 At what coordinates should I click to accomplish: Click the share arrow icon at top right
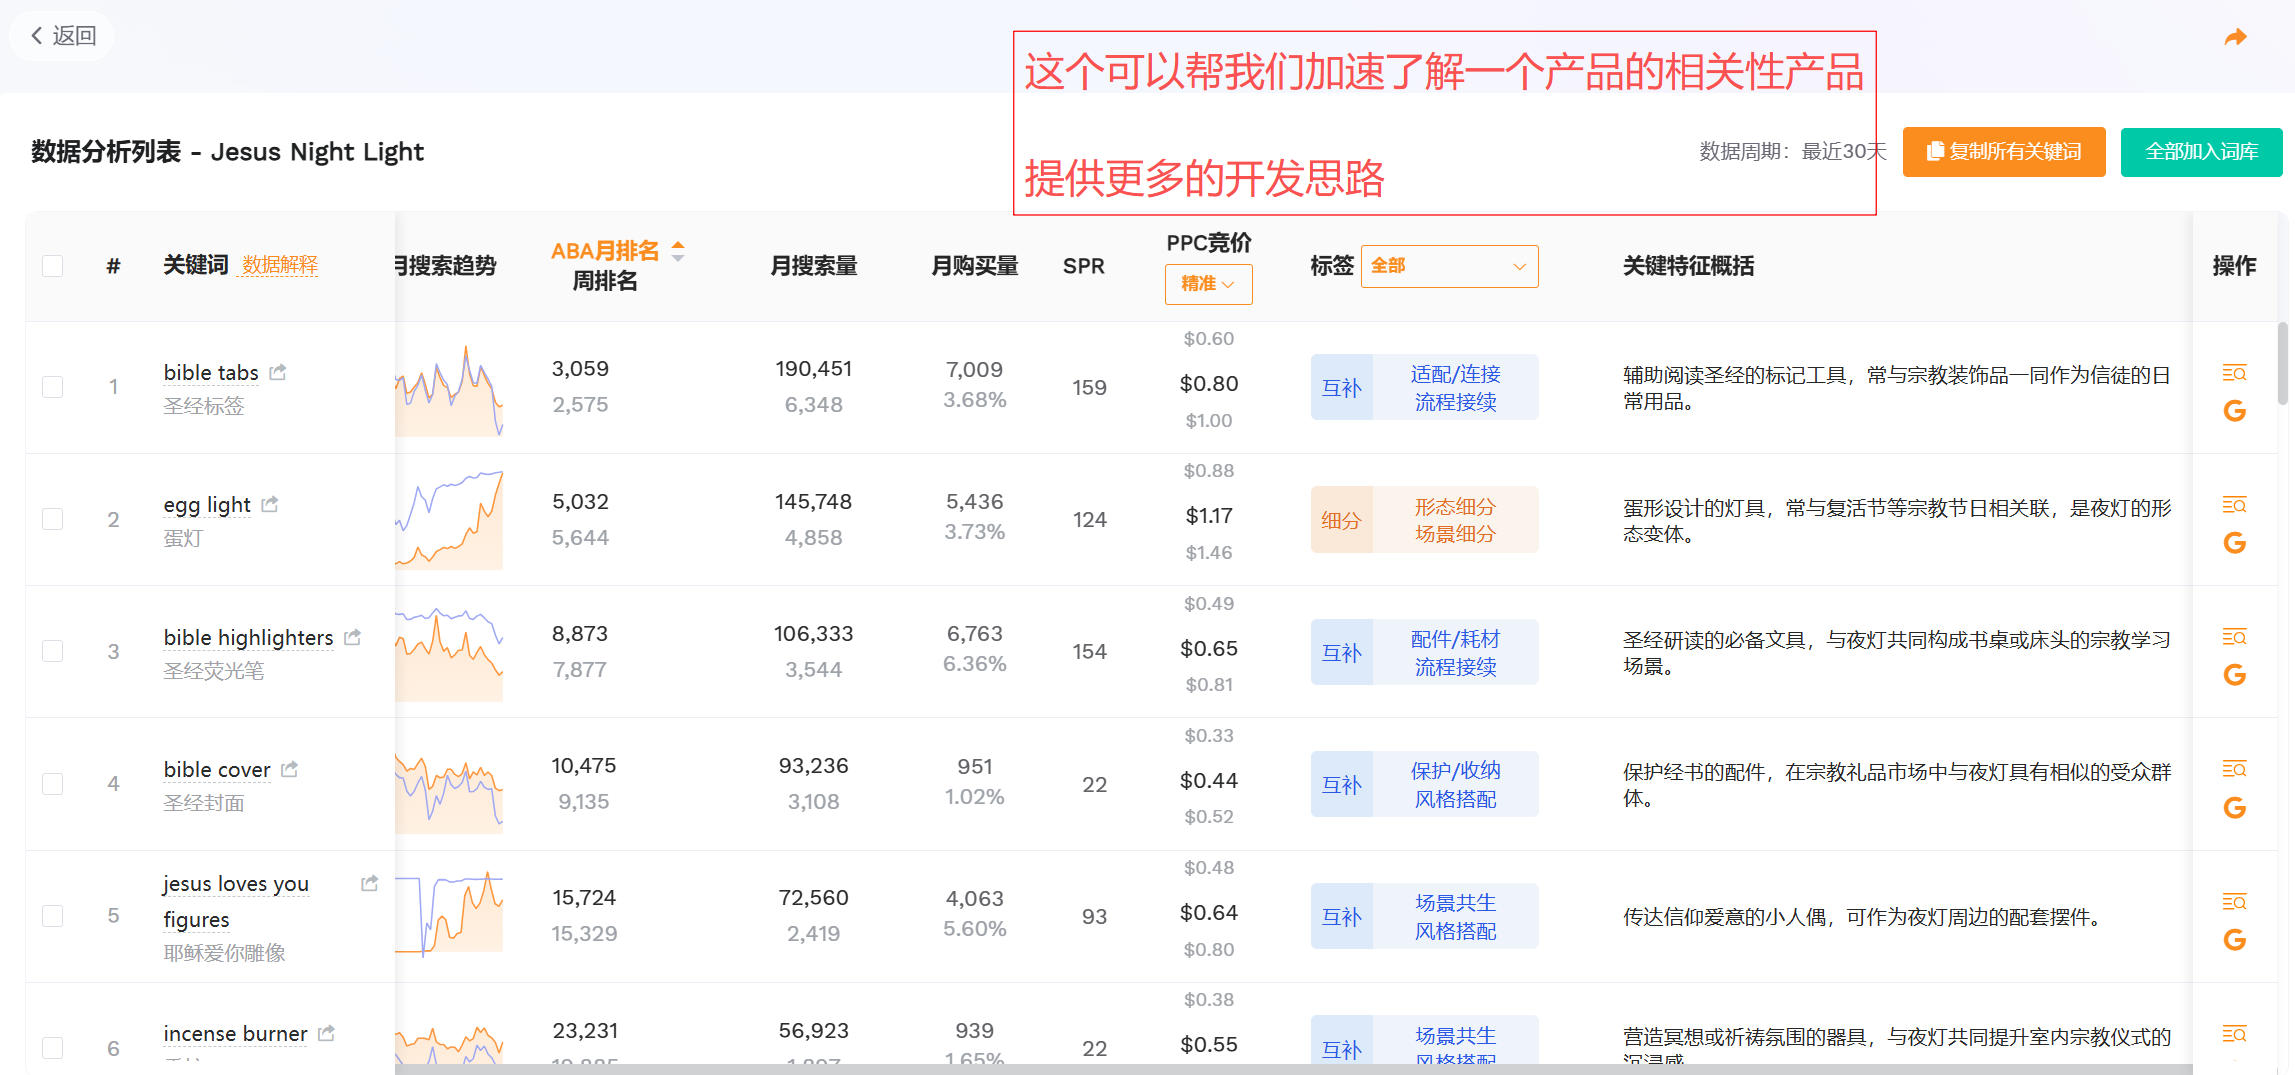(x=2235, y=37)
